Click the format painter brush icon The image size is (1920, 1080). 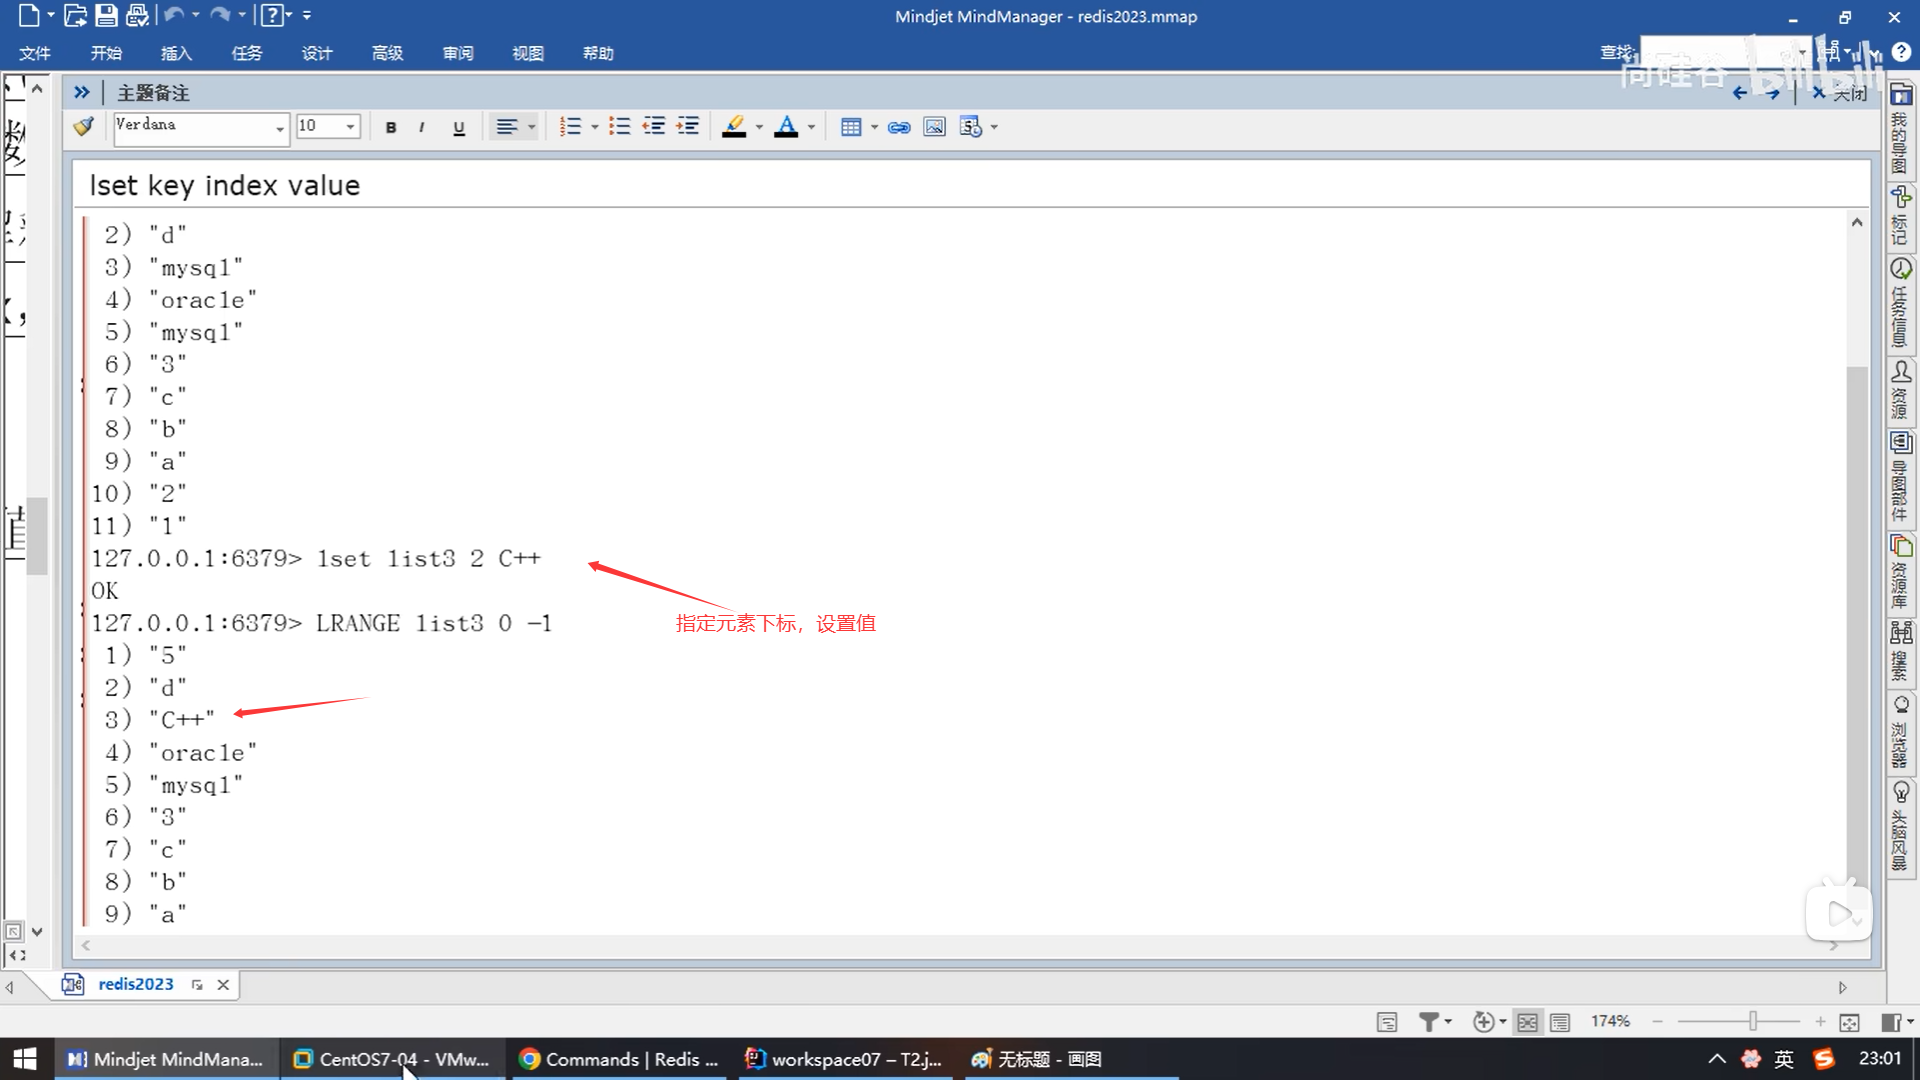coord(84,127)
